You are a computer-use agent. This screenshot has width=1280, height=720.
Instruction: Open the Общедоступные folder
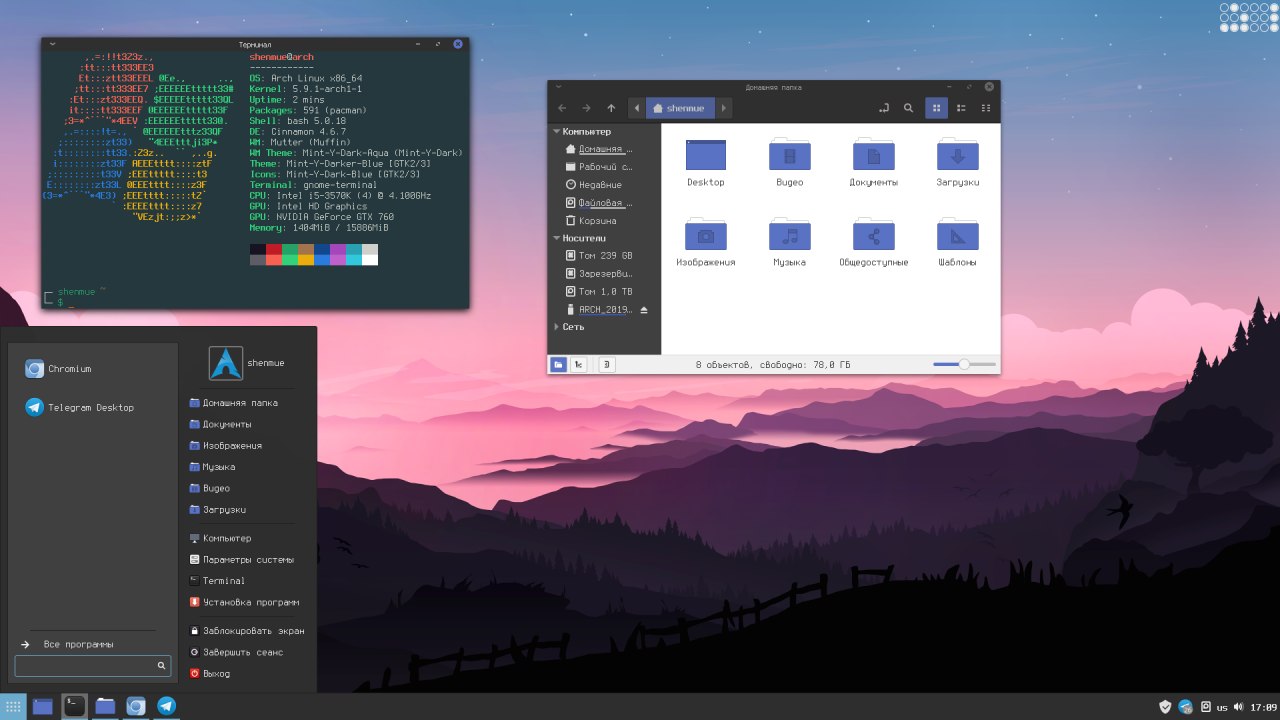(874, 242)
